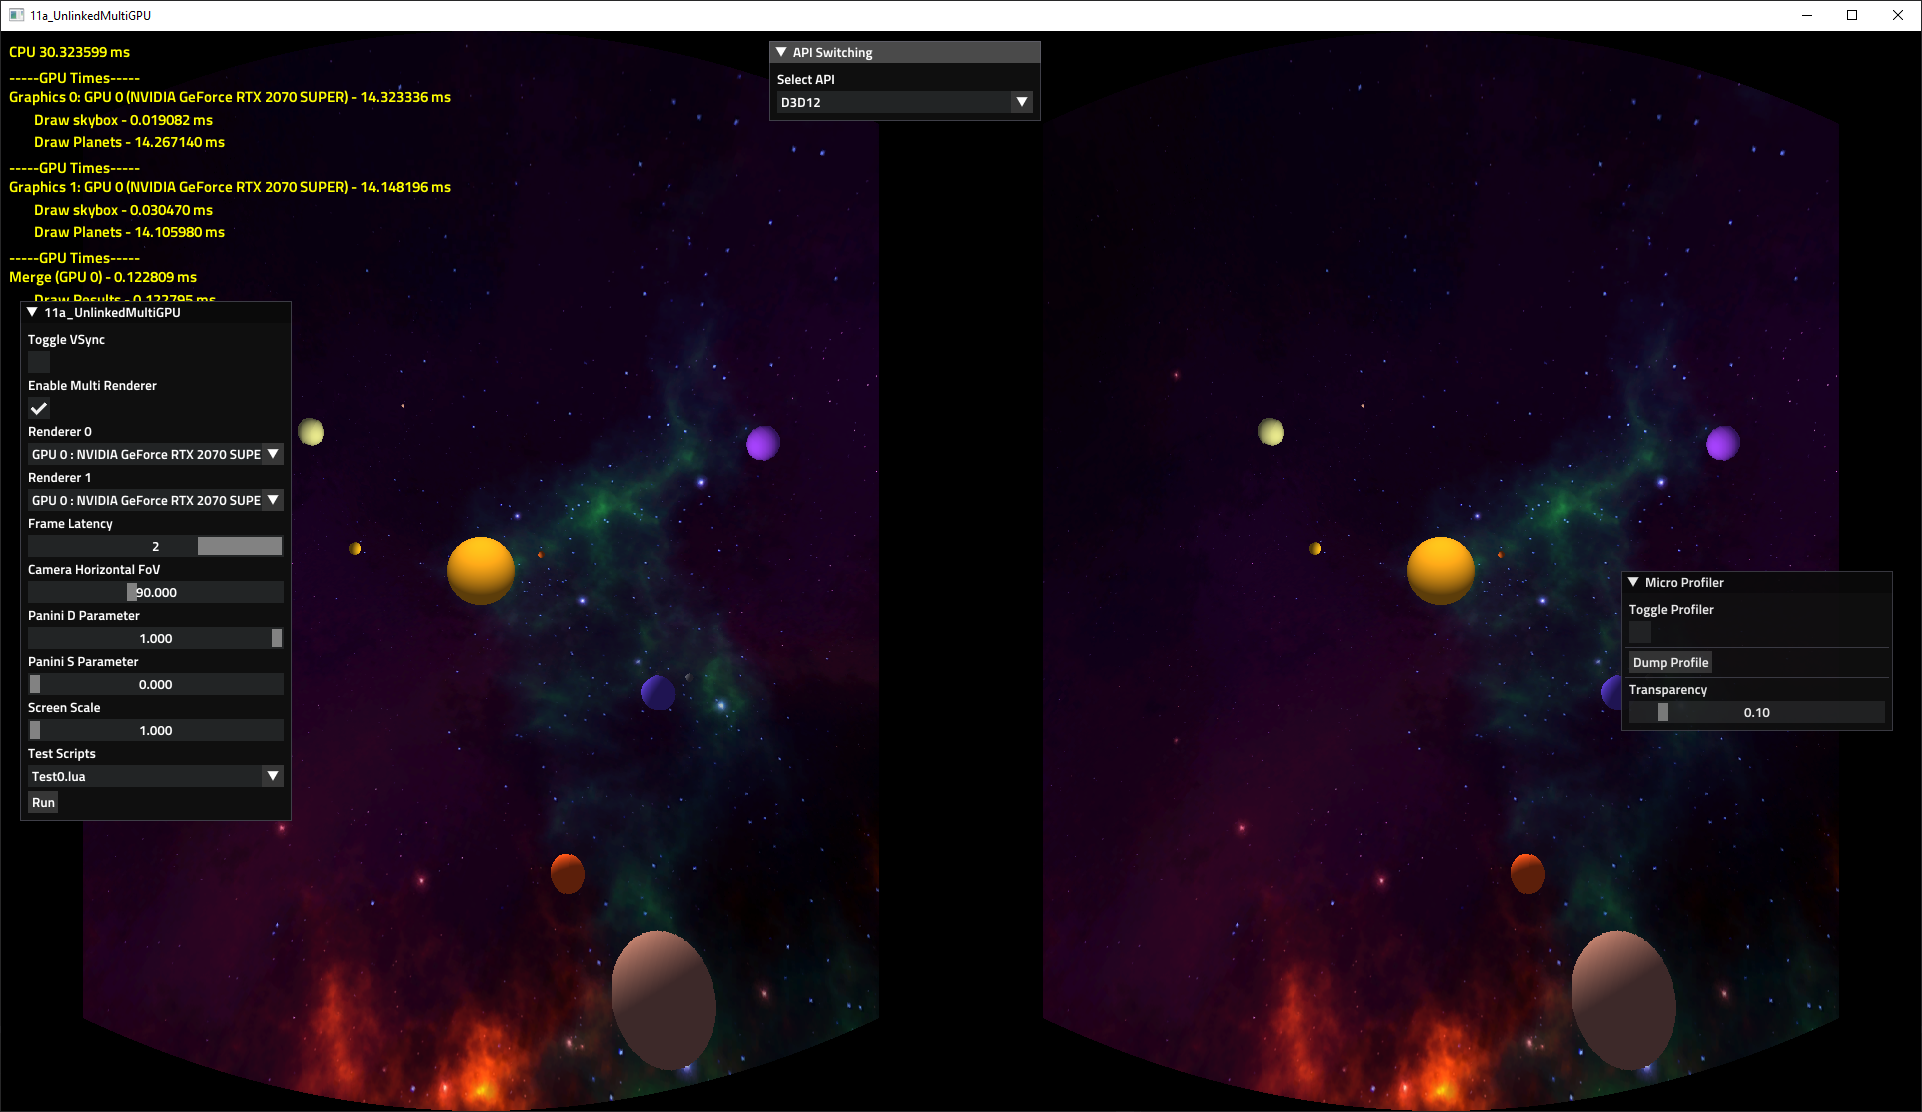Click the API Switching panel icon
The width and height of the screenshot is (1922, 1112).
click(x=781, y=50)
